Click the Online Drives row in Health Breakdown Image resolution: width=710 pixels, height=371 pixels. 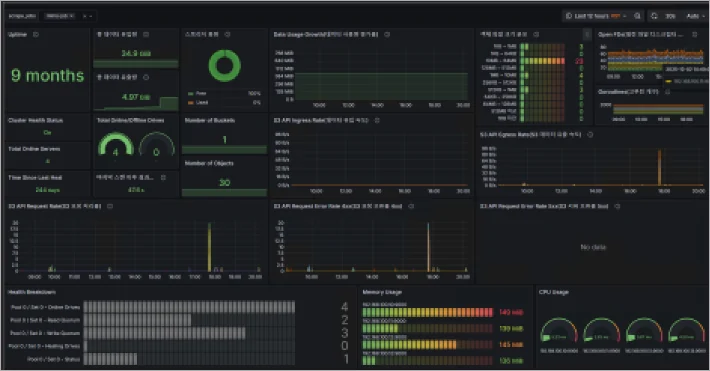[189, 307]
